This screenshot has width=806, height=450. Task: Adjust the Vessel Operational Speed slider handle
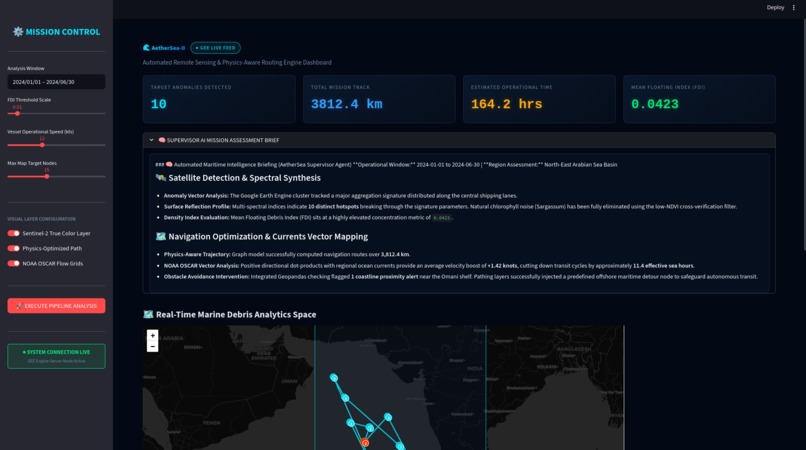pos(42,145)
